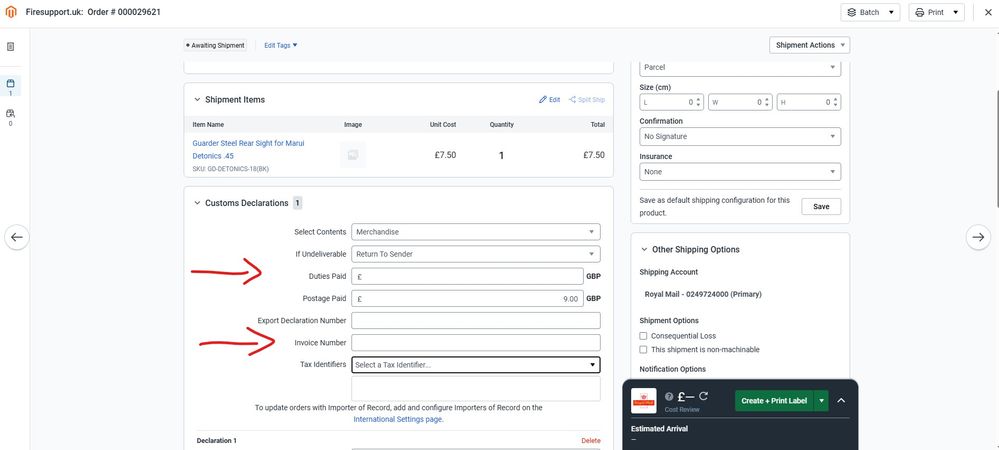Click Edit in Shipment Items
999x450 pixels.
550,100
